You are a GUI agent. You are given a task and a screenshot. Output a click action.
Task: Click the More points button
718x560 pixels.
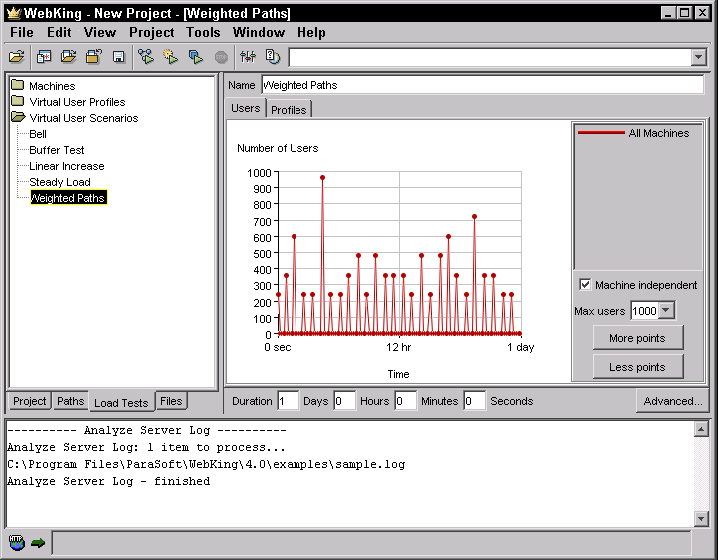pyautogui.click(x=637, y=338)
